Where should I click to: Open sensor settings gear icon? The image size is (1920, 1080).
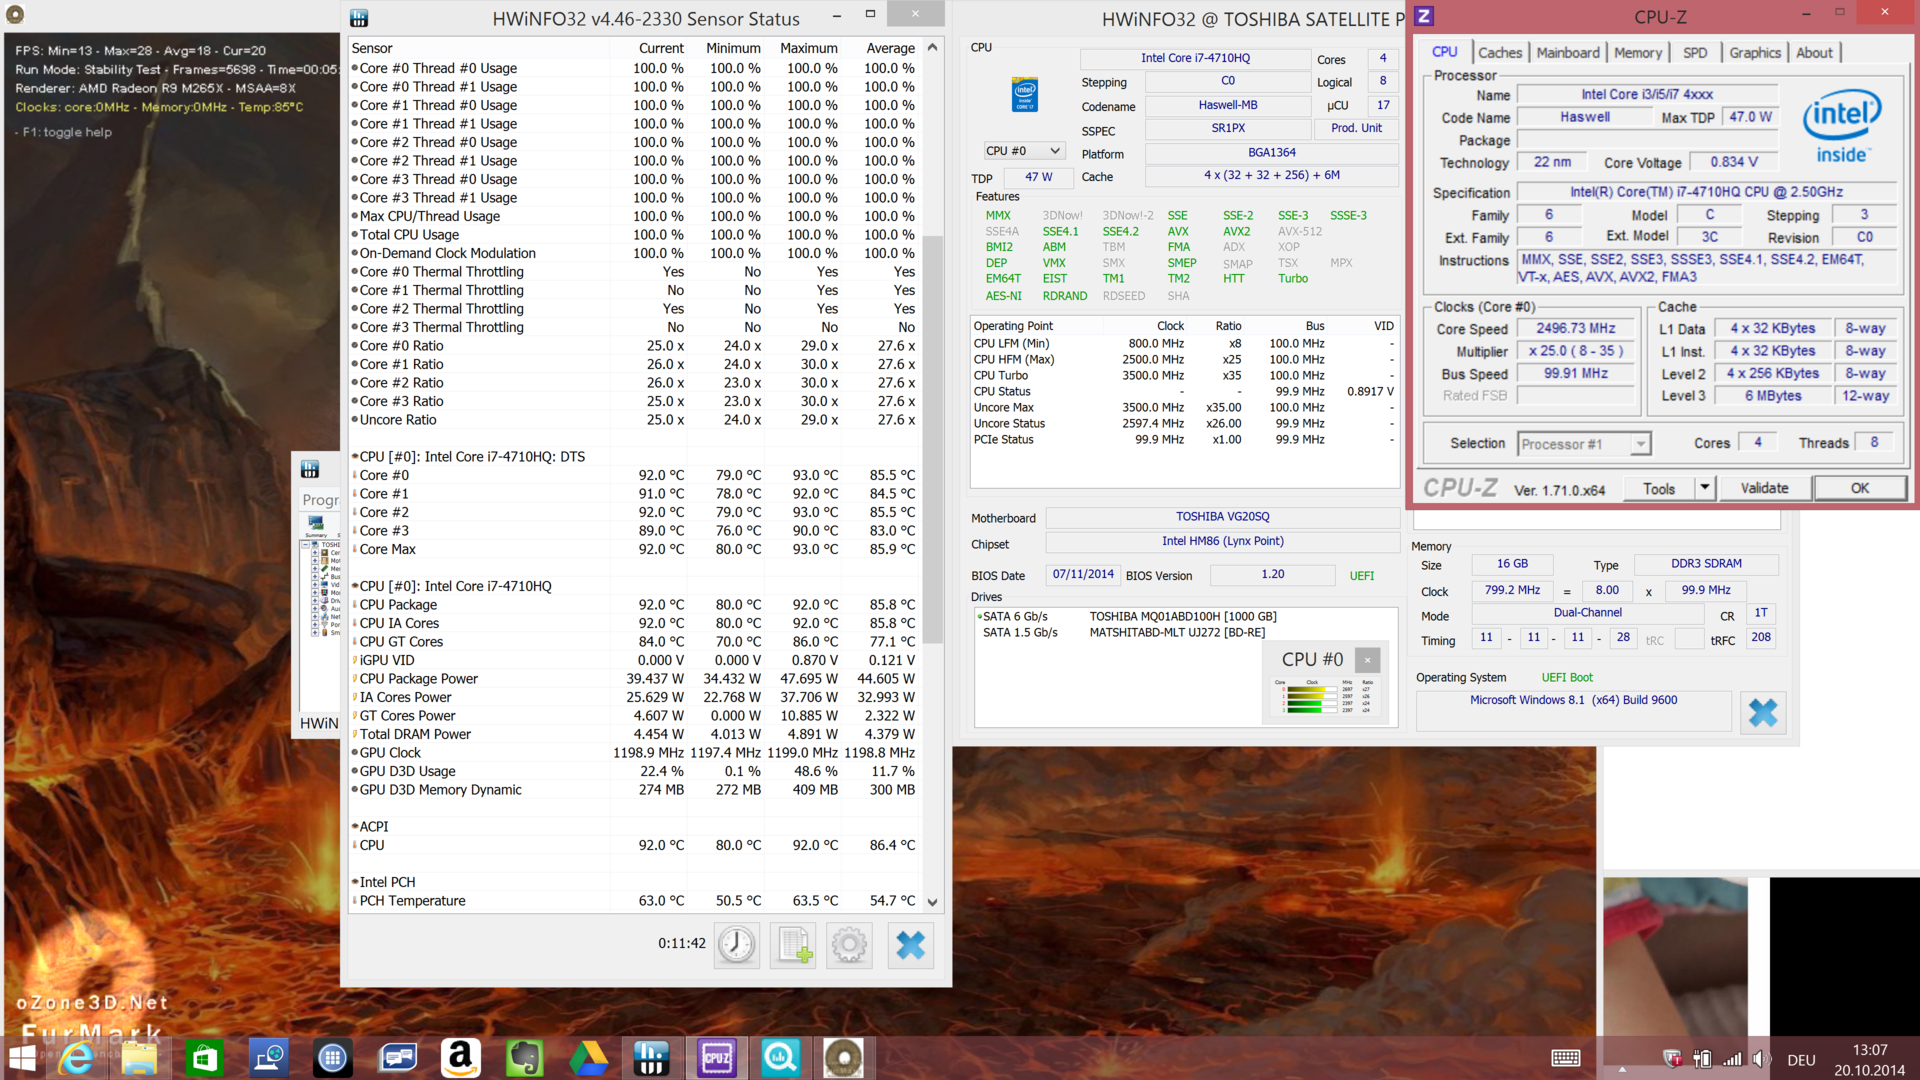click(x=850, y=945)
